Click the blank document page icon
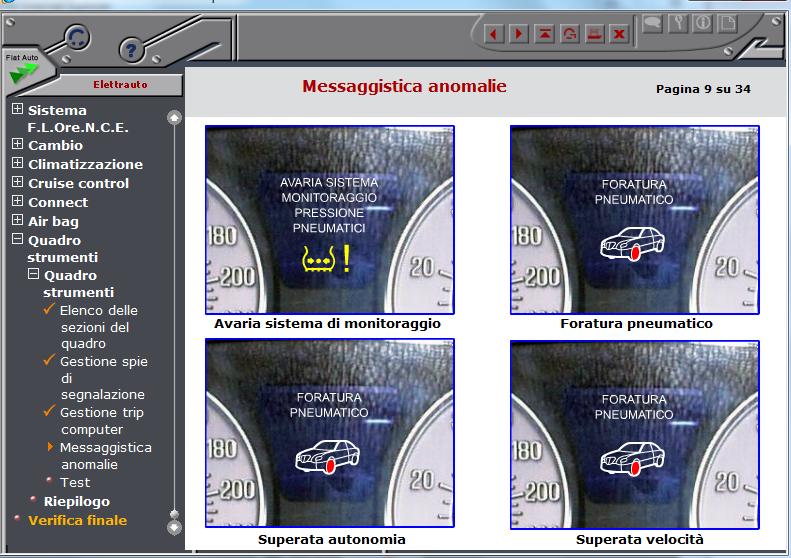 coord(728,23)
